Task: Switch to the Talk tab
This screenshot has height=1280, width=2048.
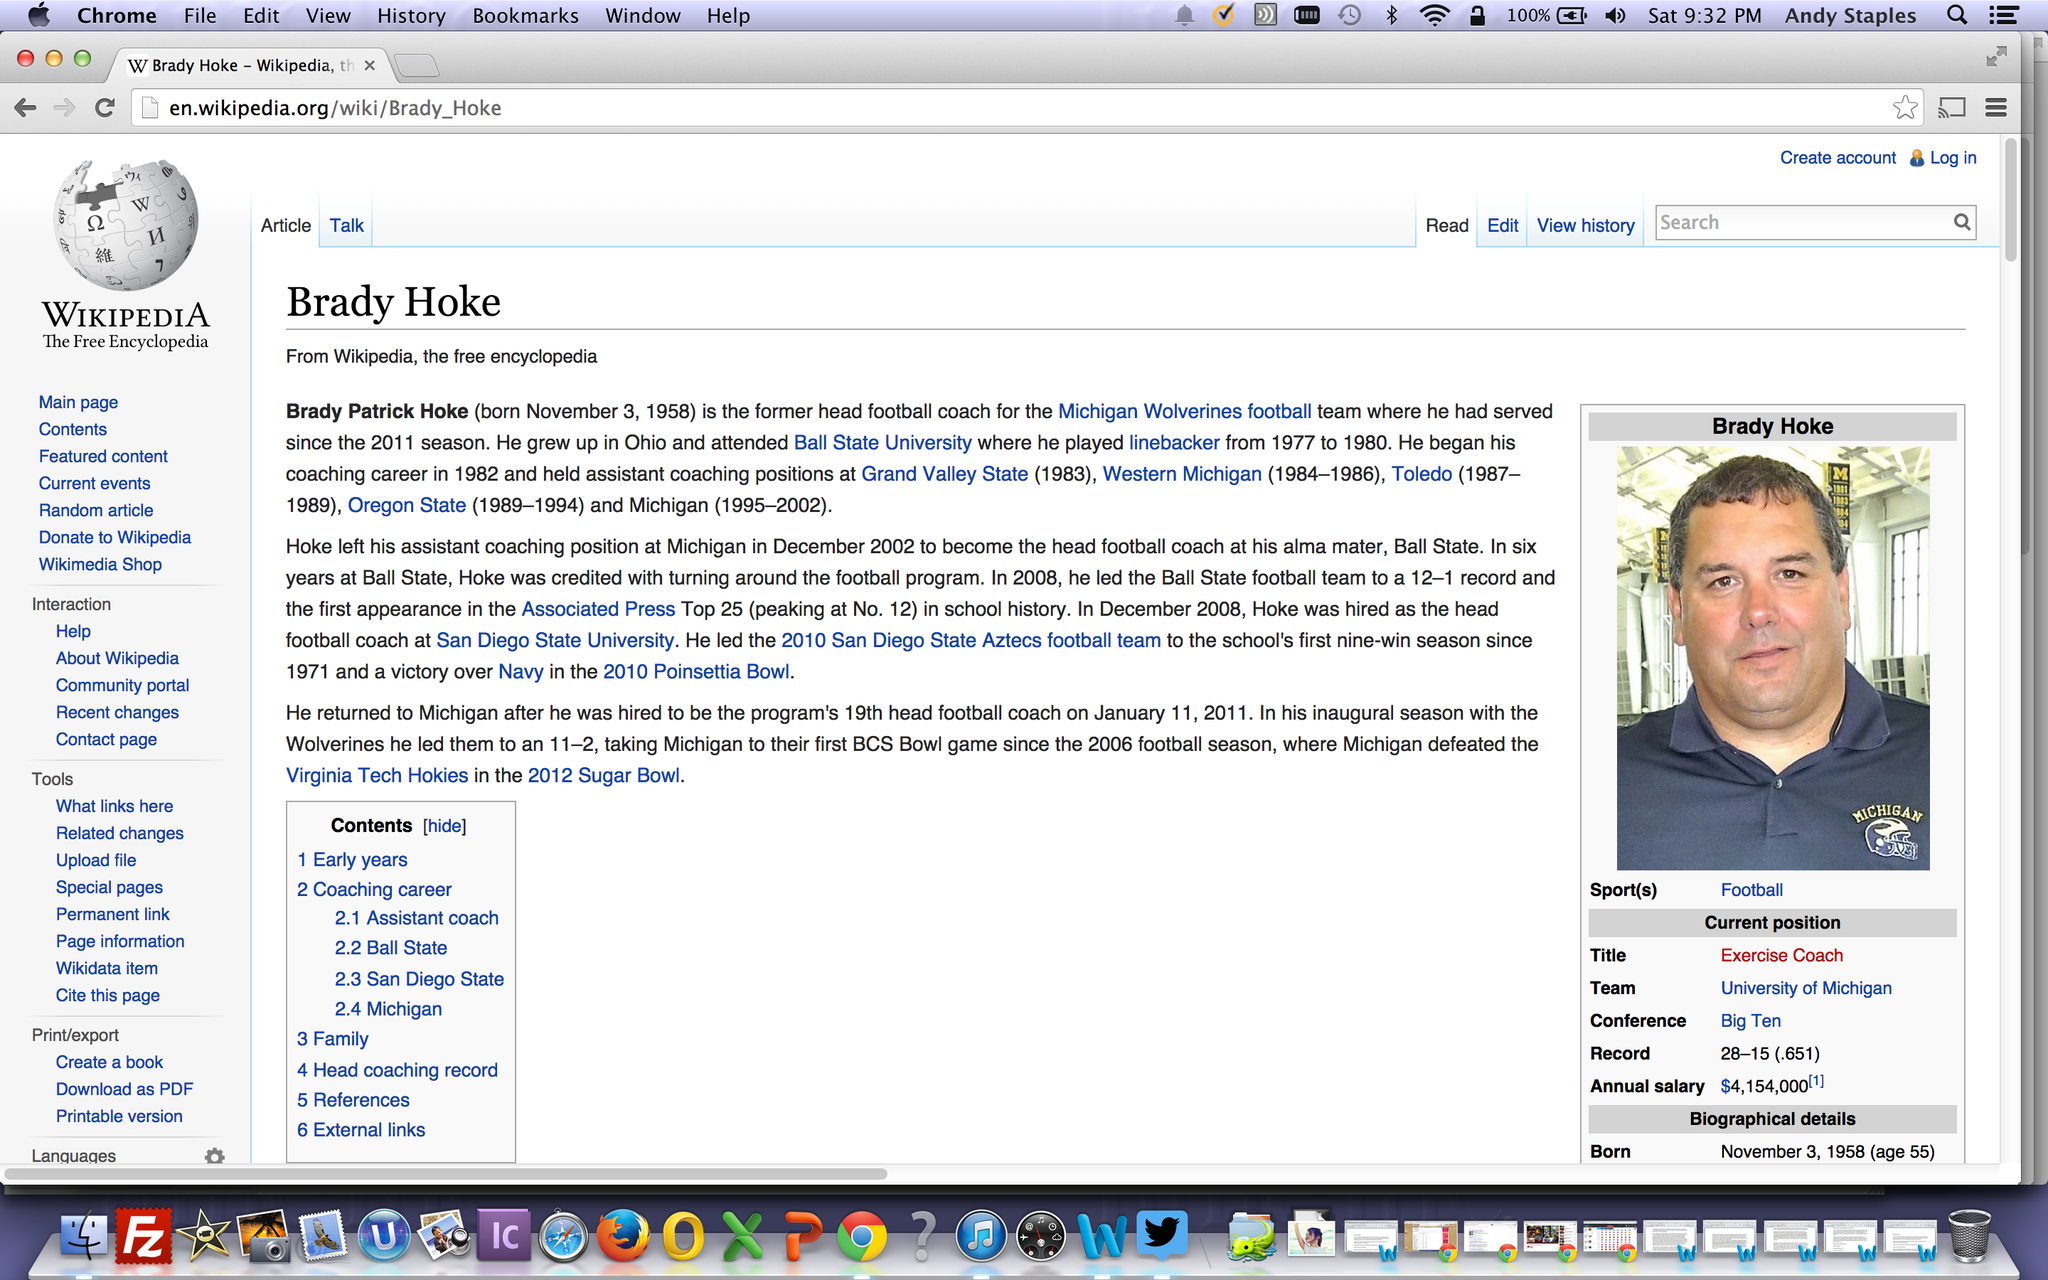Action: click(x=346, y=226)
